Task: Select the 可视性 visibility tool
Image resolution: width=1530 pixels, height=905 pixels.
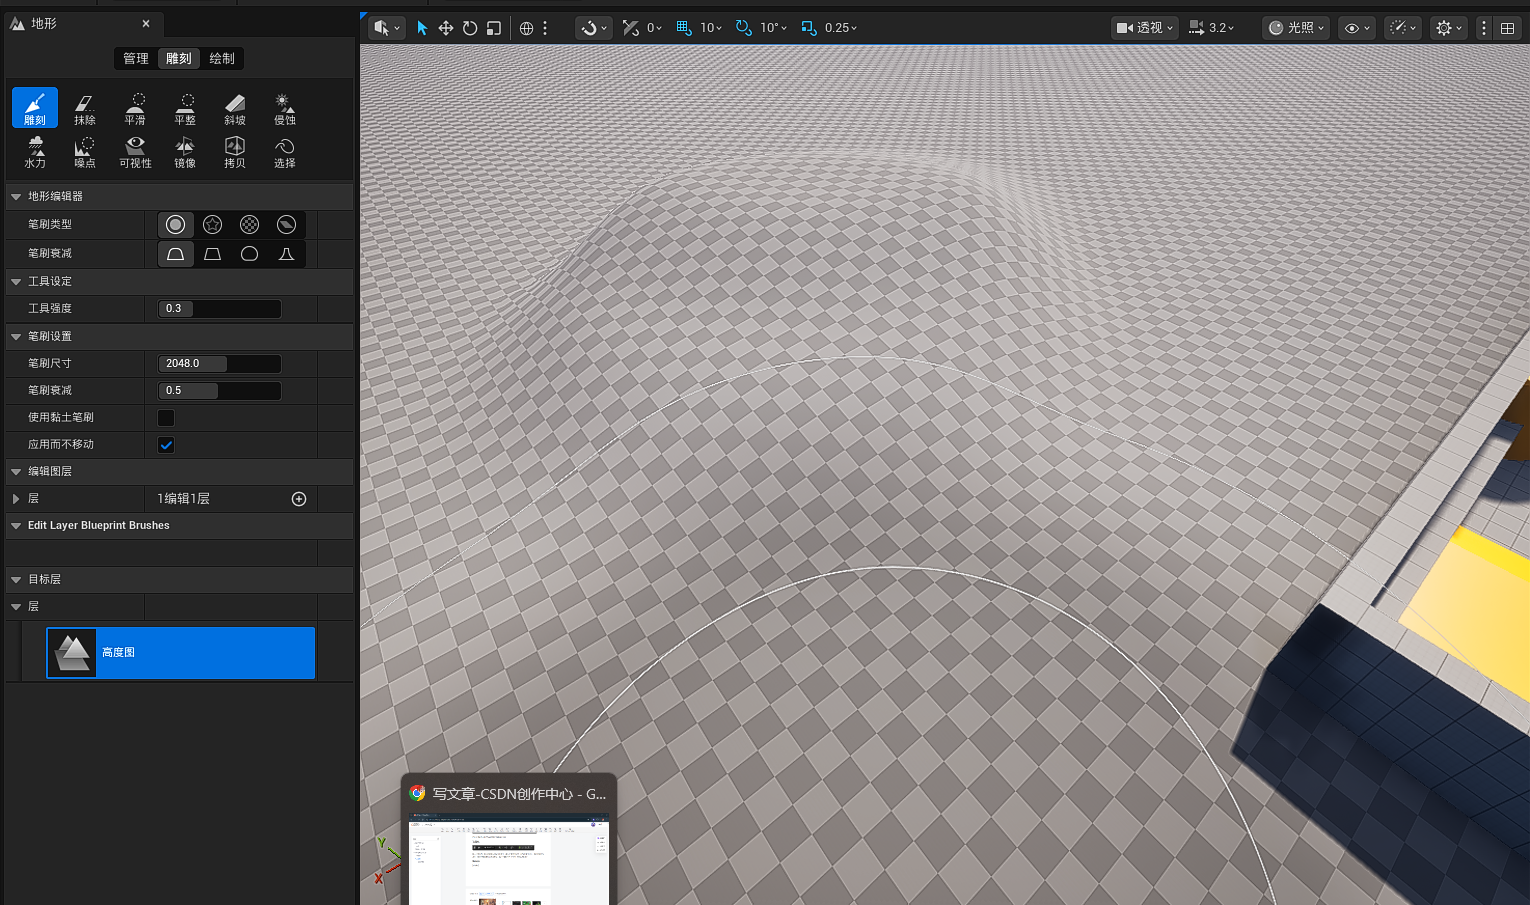Action: 135,151
